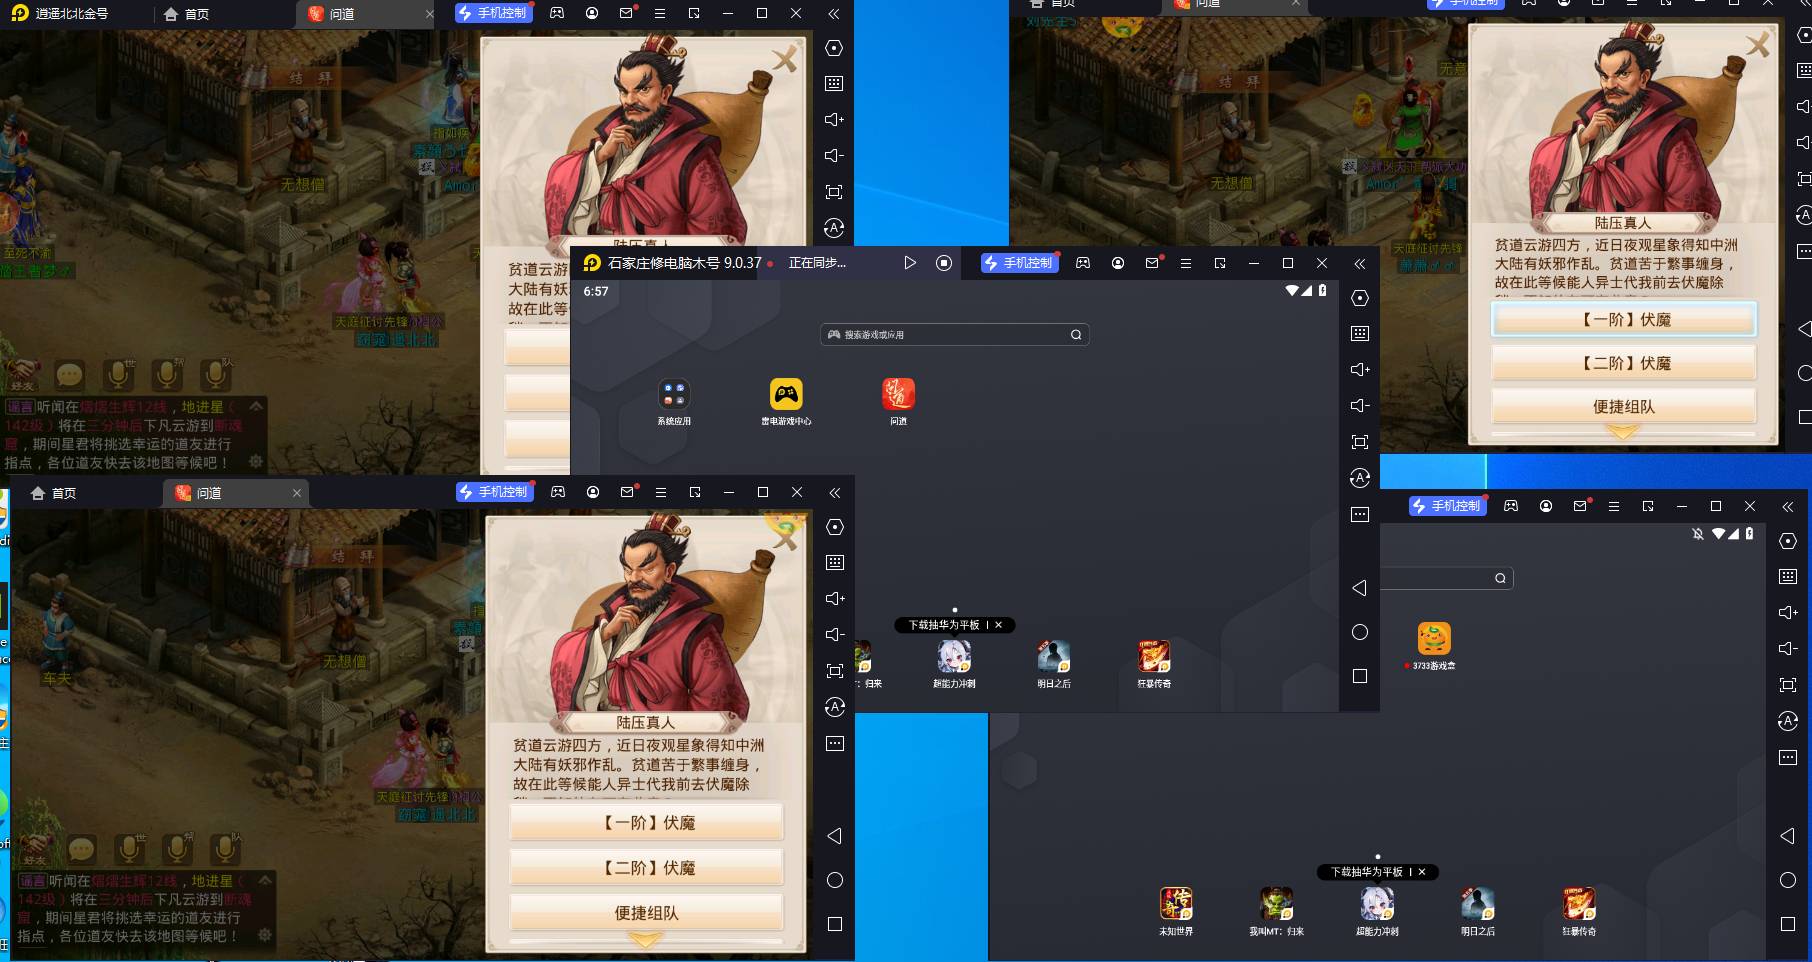Switch to 首页 tab in 逍遥北北金号 window
The image size is (1812, 962).
pyautogui.click(x=186, y=14)
